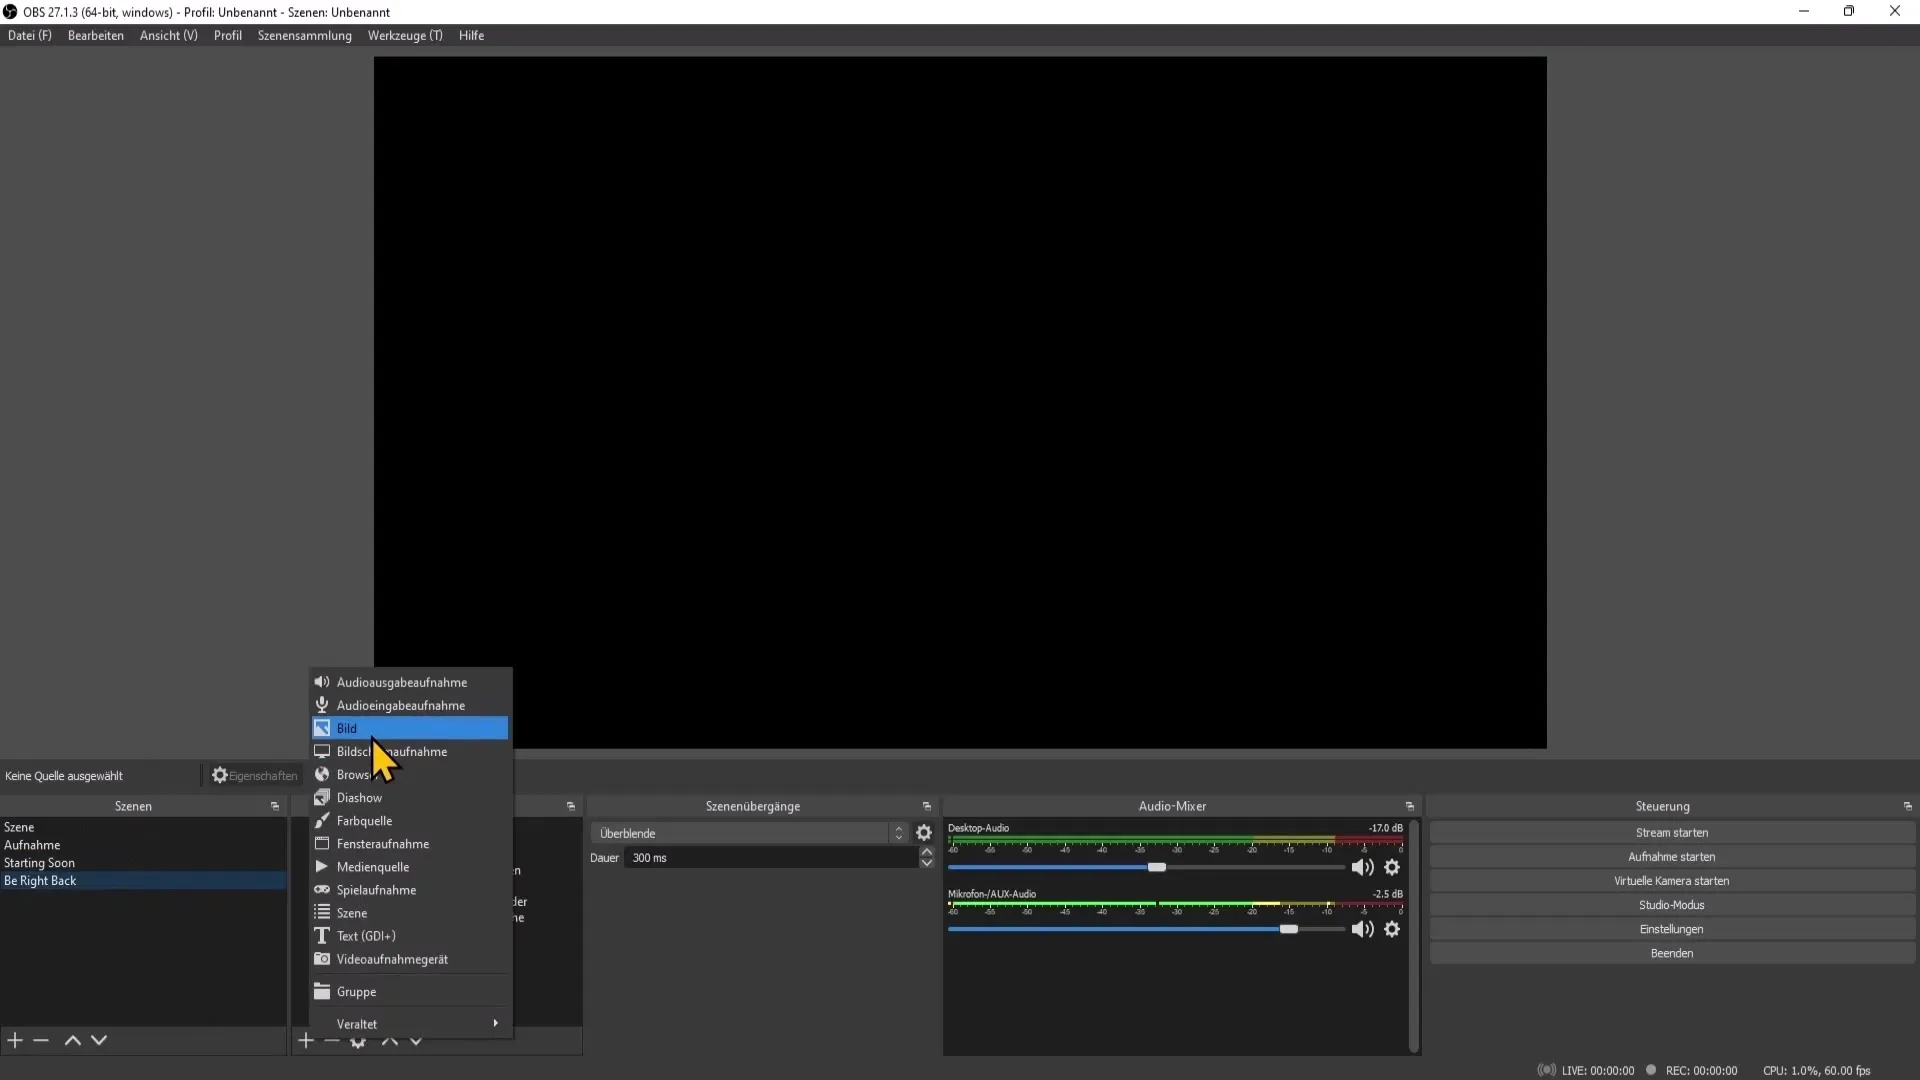Move scene down with arrow icon
Viewport: 1920px width, 1080px height.
(99, 1040)
